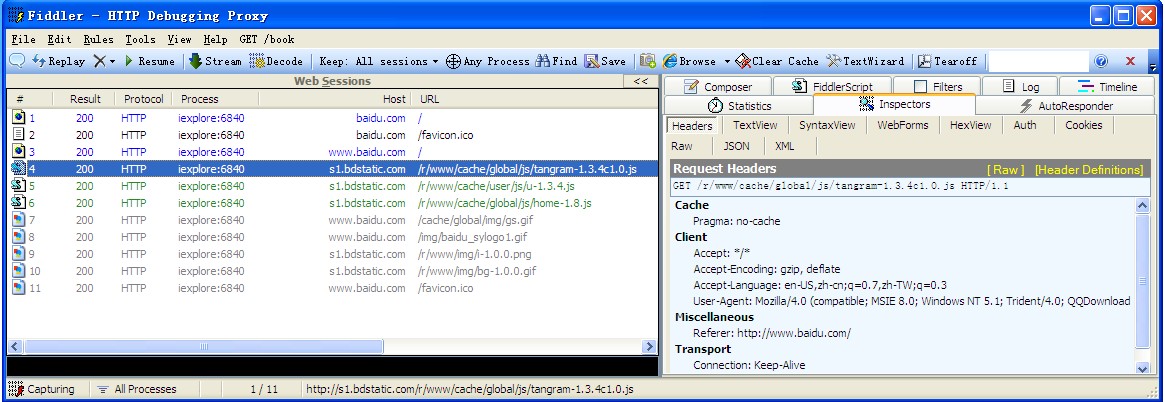
Task: Switch to the Statistics tab
Action: point(739,106)
